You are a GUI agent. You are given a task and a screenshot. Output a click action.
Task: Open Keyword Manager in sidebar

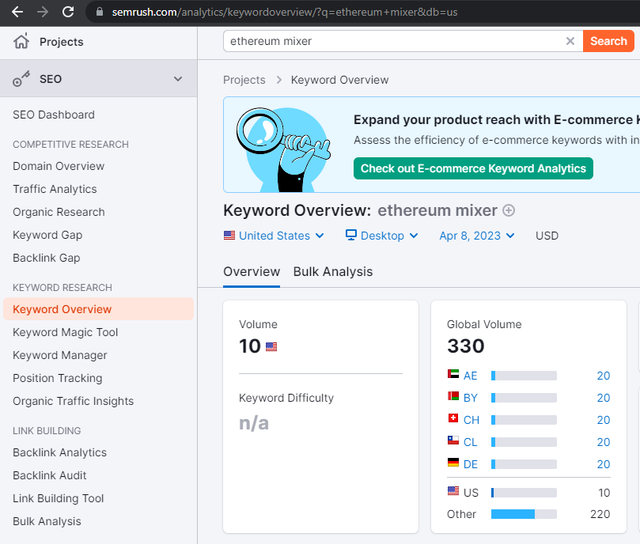(60, 355)
